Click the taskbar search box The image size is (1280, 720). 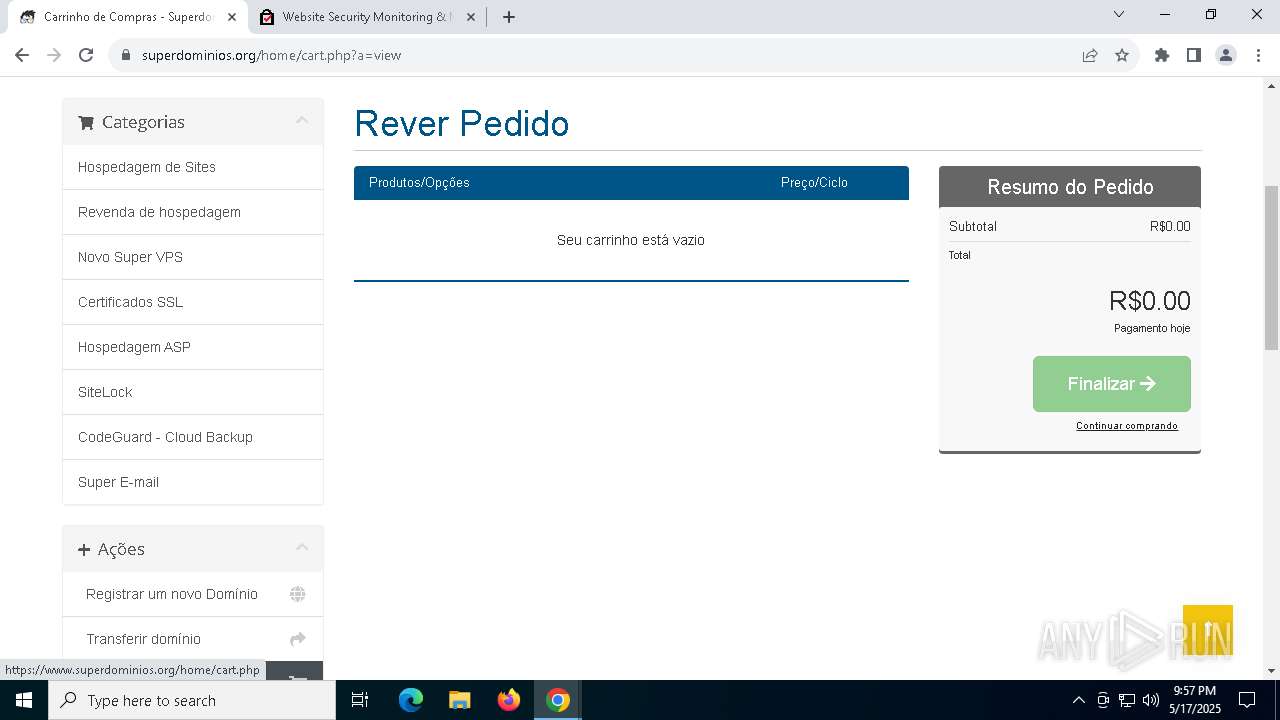(192, 700)
